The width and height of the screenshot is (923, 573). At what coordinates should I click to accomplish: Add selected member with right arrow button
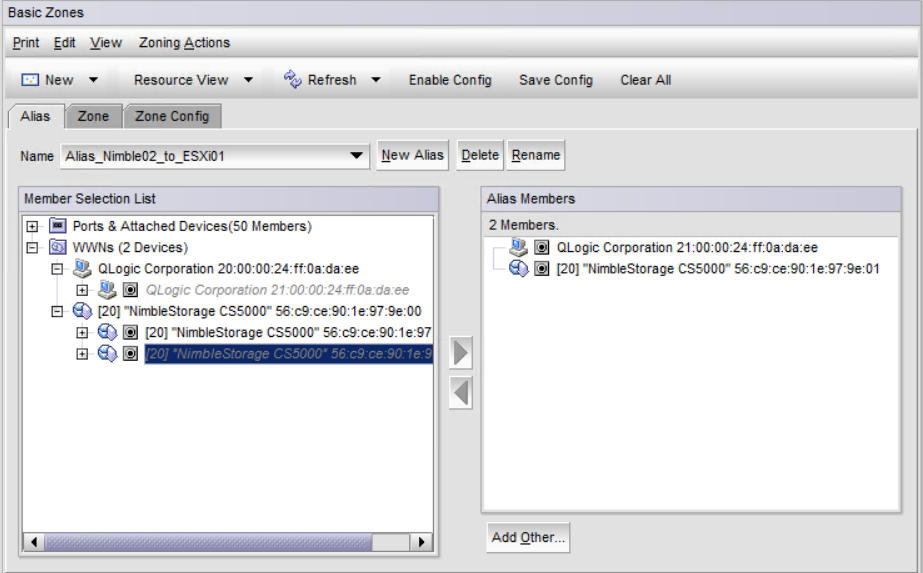pos(461,353)
